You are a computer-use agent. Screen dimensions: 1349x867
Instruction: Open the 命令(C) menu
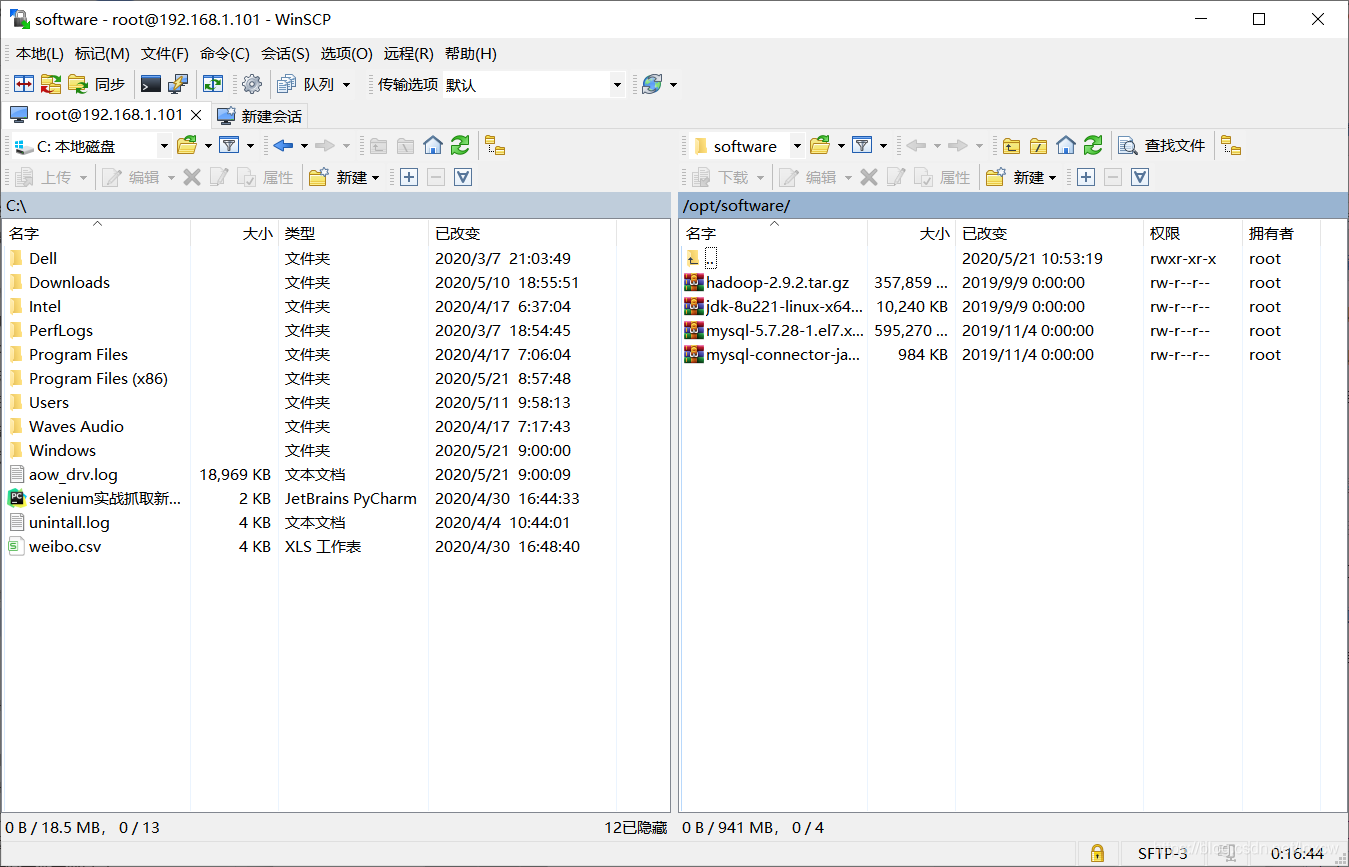click(x=225, y=54)
